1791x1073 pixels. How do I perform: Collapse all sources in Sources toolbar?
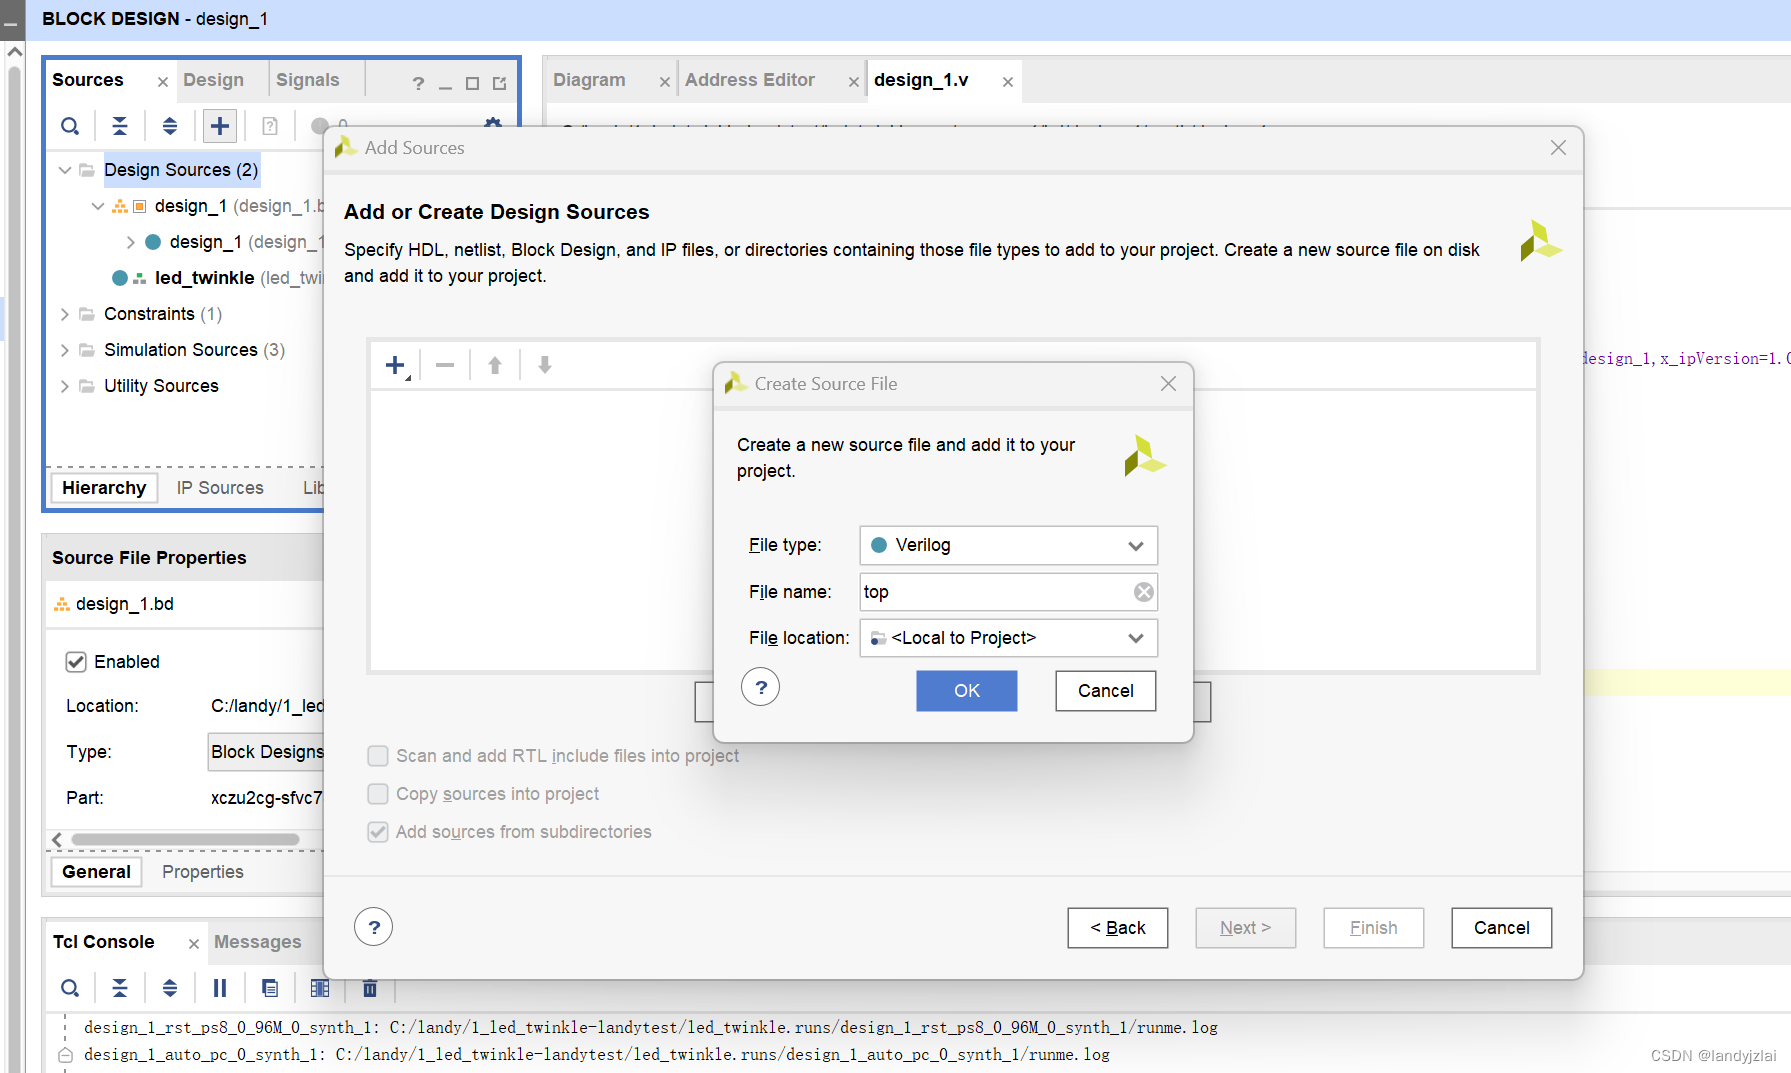point(120,126)
